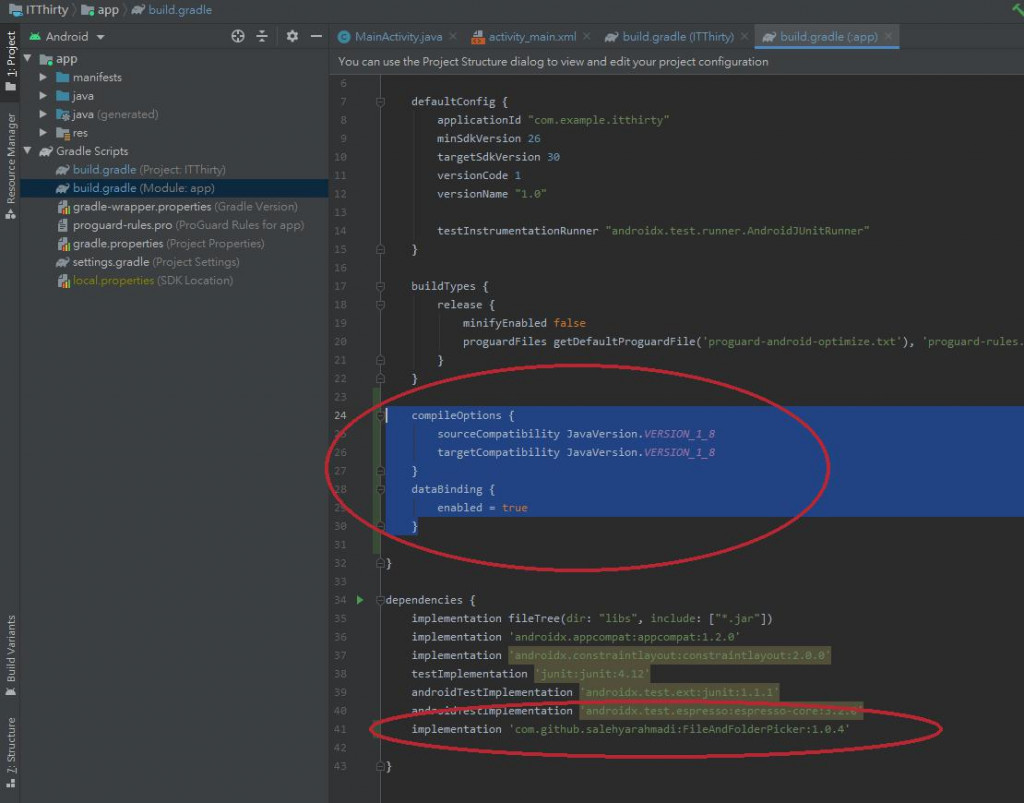Select the build.gradle (:app) tab

coord(828,37)
